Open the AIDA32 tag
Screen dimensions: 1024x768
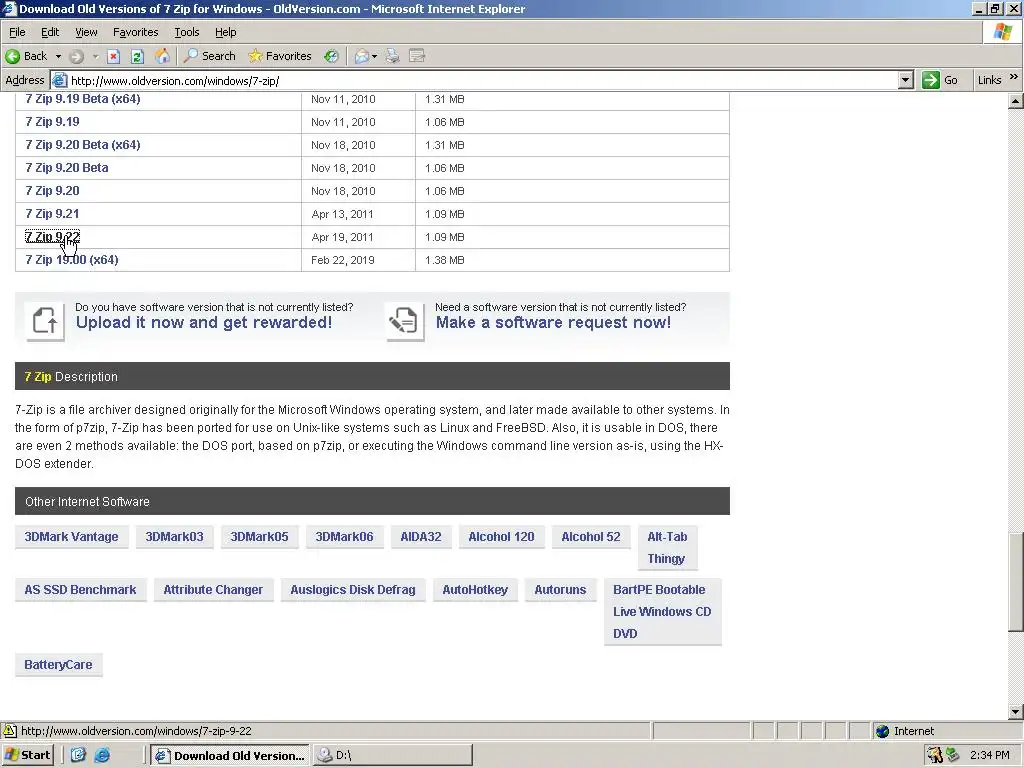421,537
